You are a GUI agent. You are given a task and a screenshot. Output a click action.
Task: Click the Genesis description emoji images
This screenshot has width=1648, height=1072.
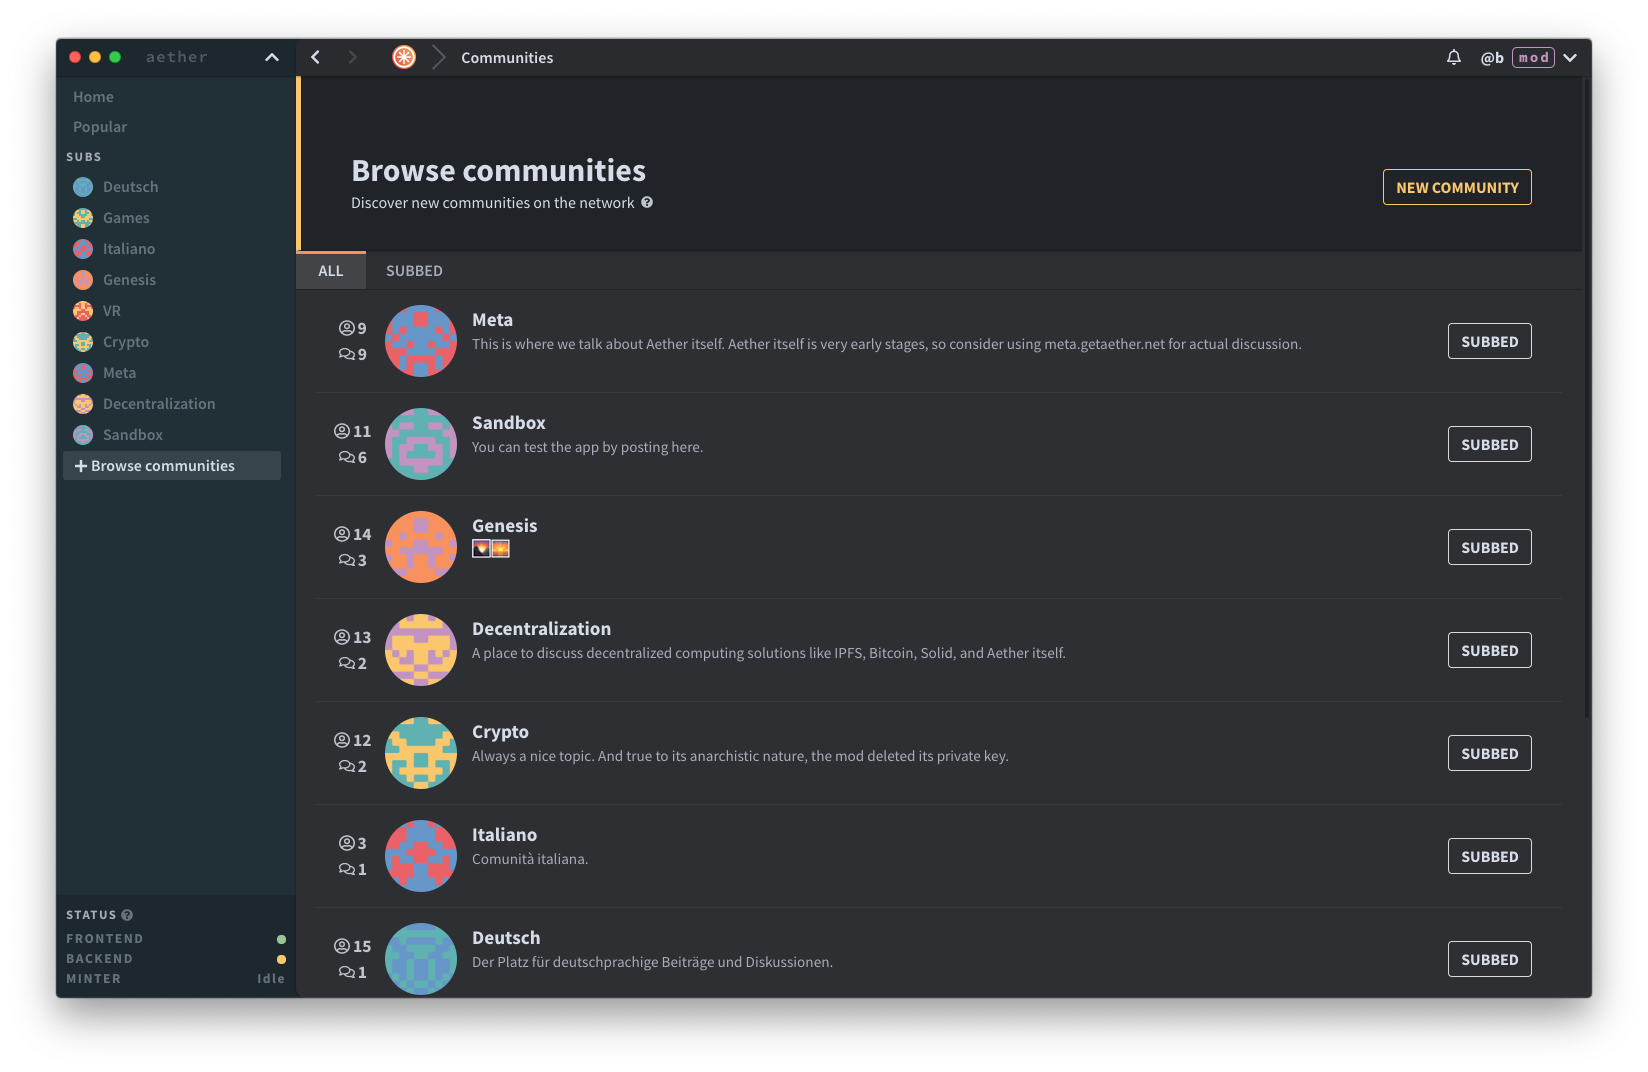(491, 548)
